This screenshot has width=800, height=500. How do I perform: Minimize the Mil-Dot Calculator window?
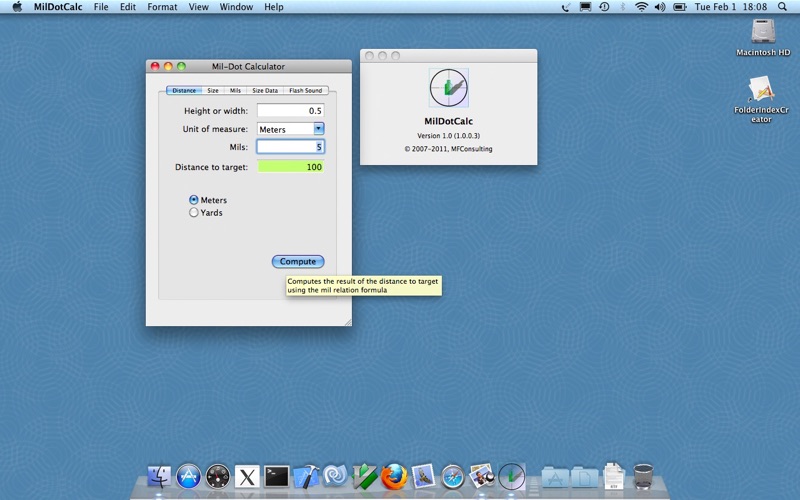(168, 66)
